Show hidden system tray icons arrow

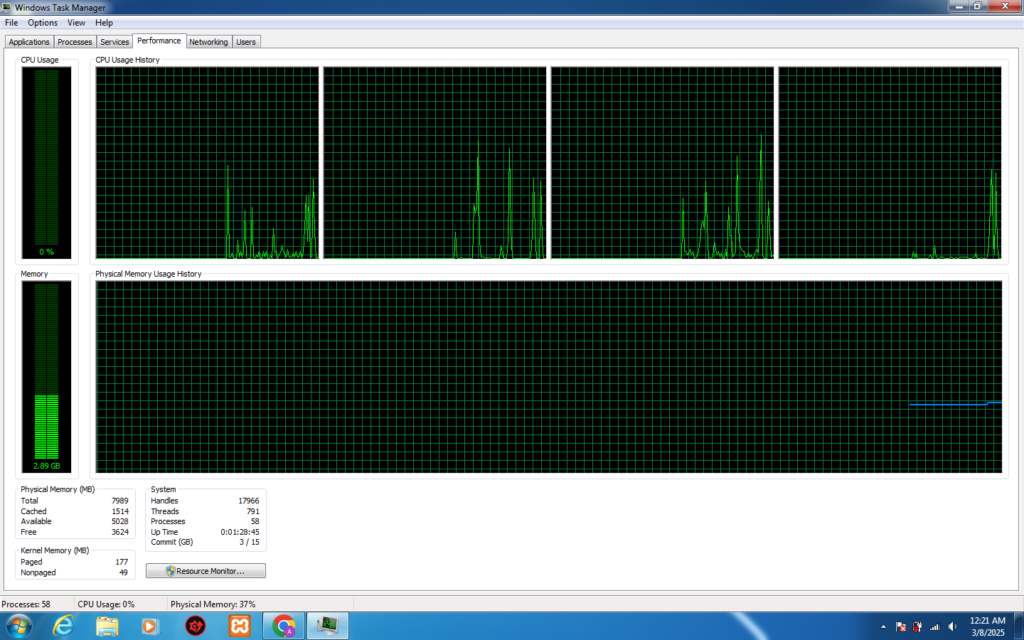tap(884, 627)
